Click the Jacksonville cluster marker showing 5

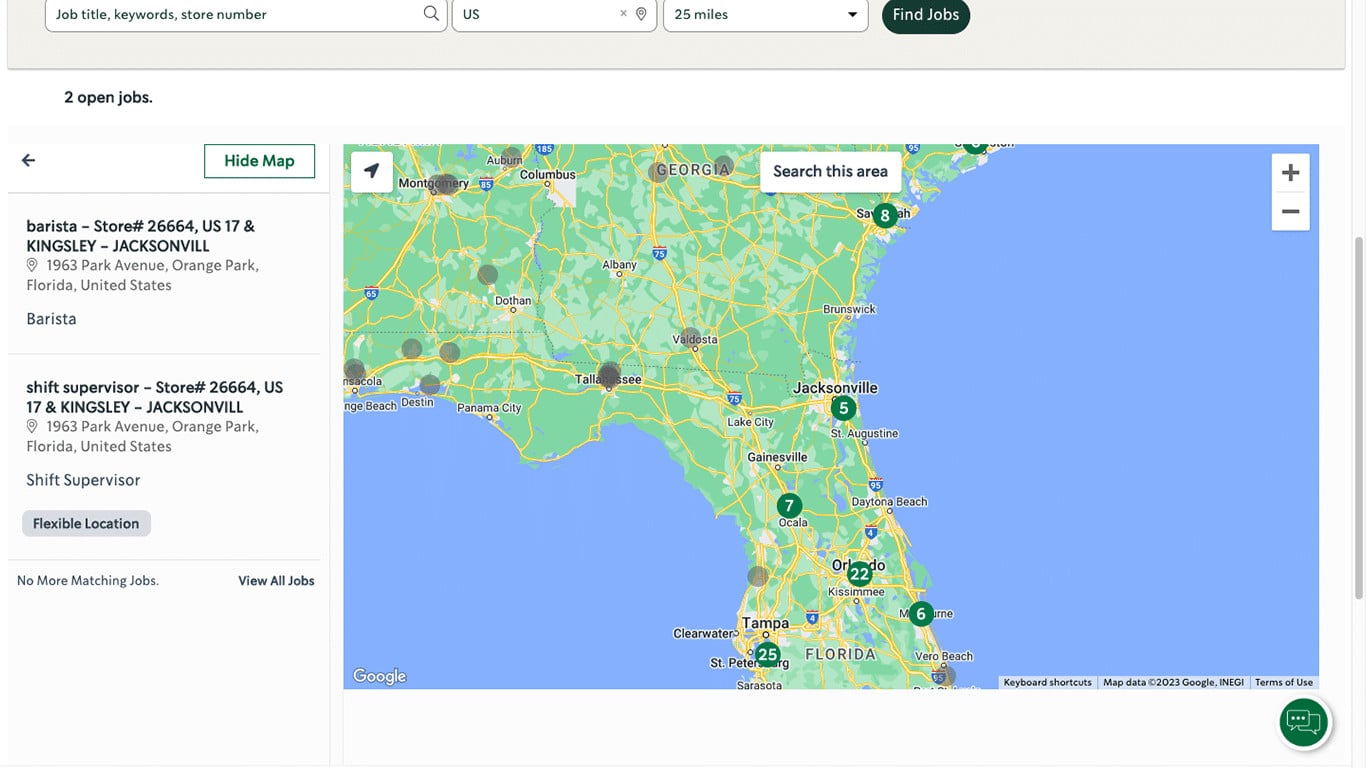pyautogui.click(x=843, y=408)
